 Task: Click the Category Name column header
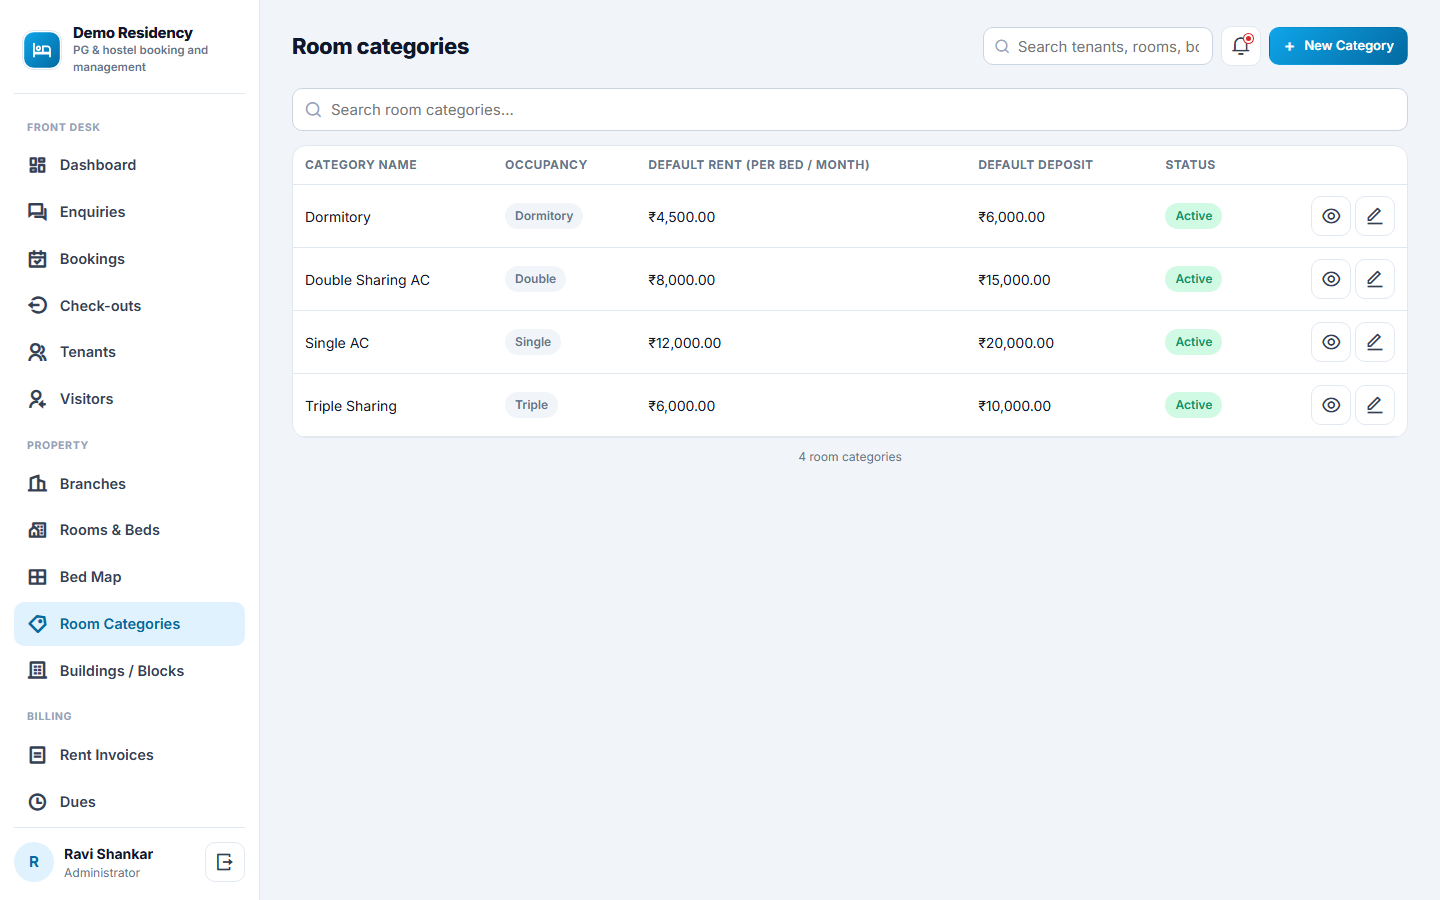361,165
